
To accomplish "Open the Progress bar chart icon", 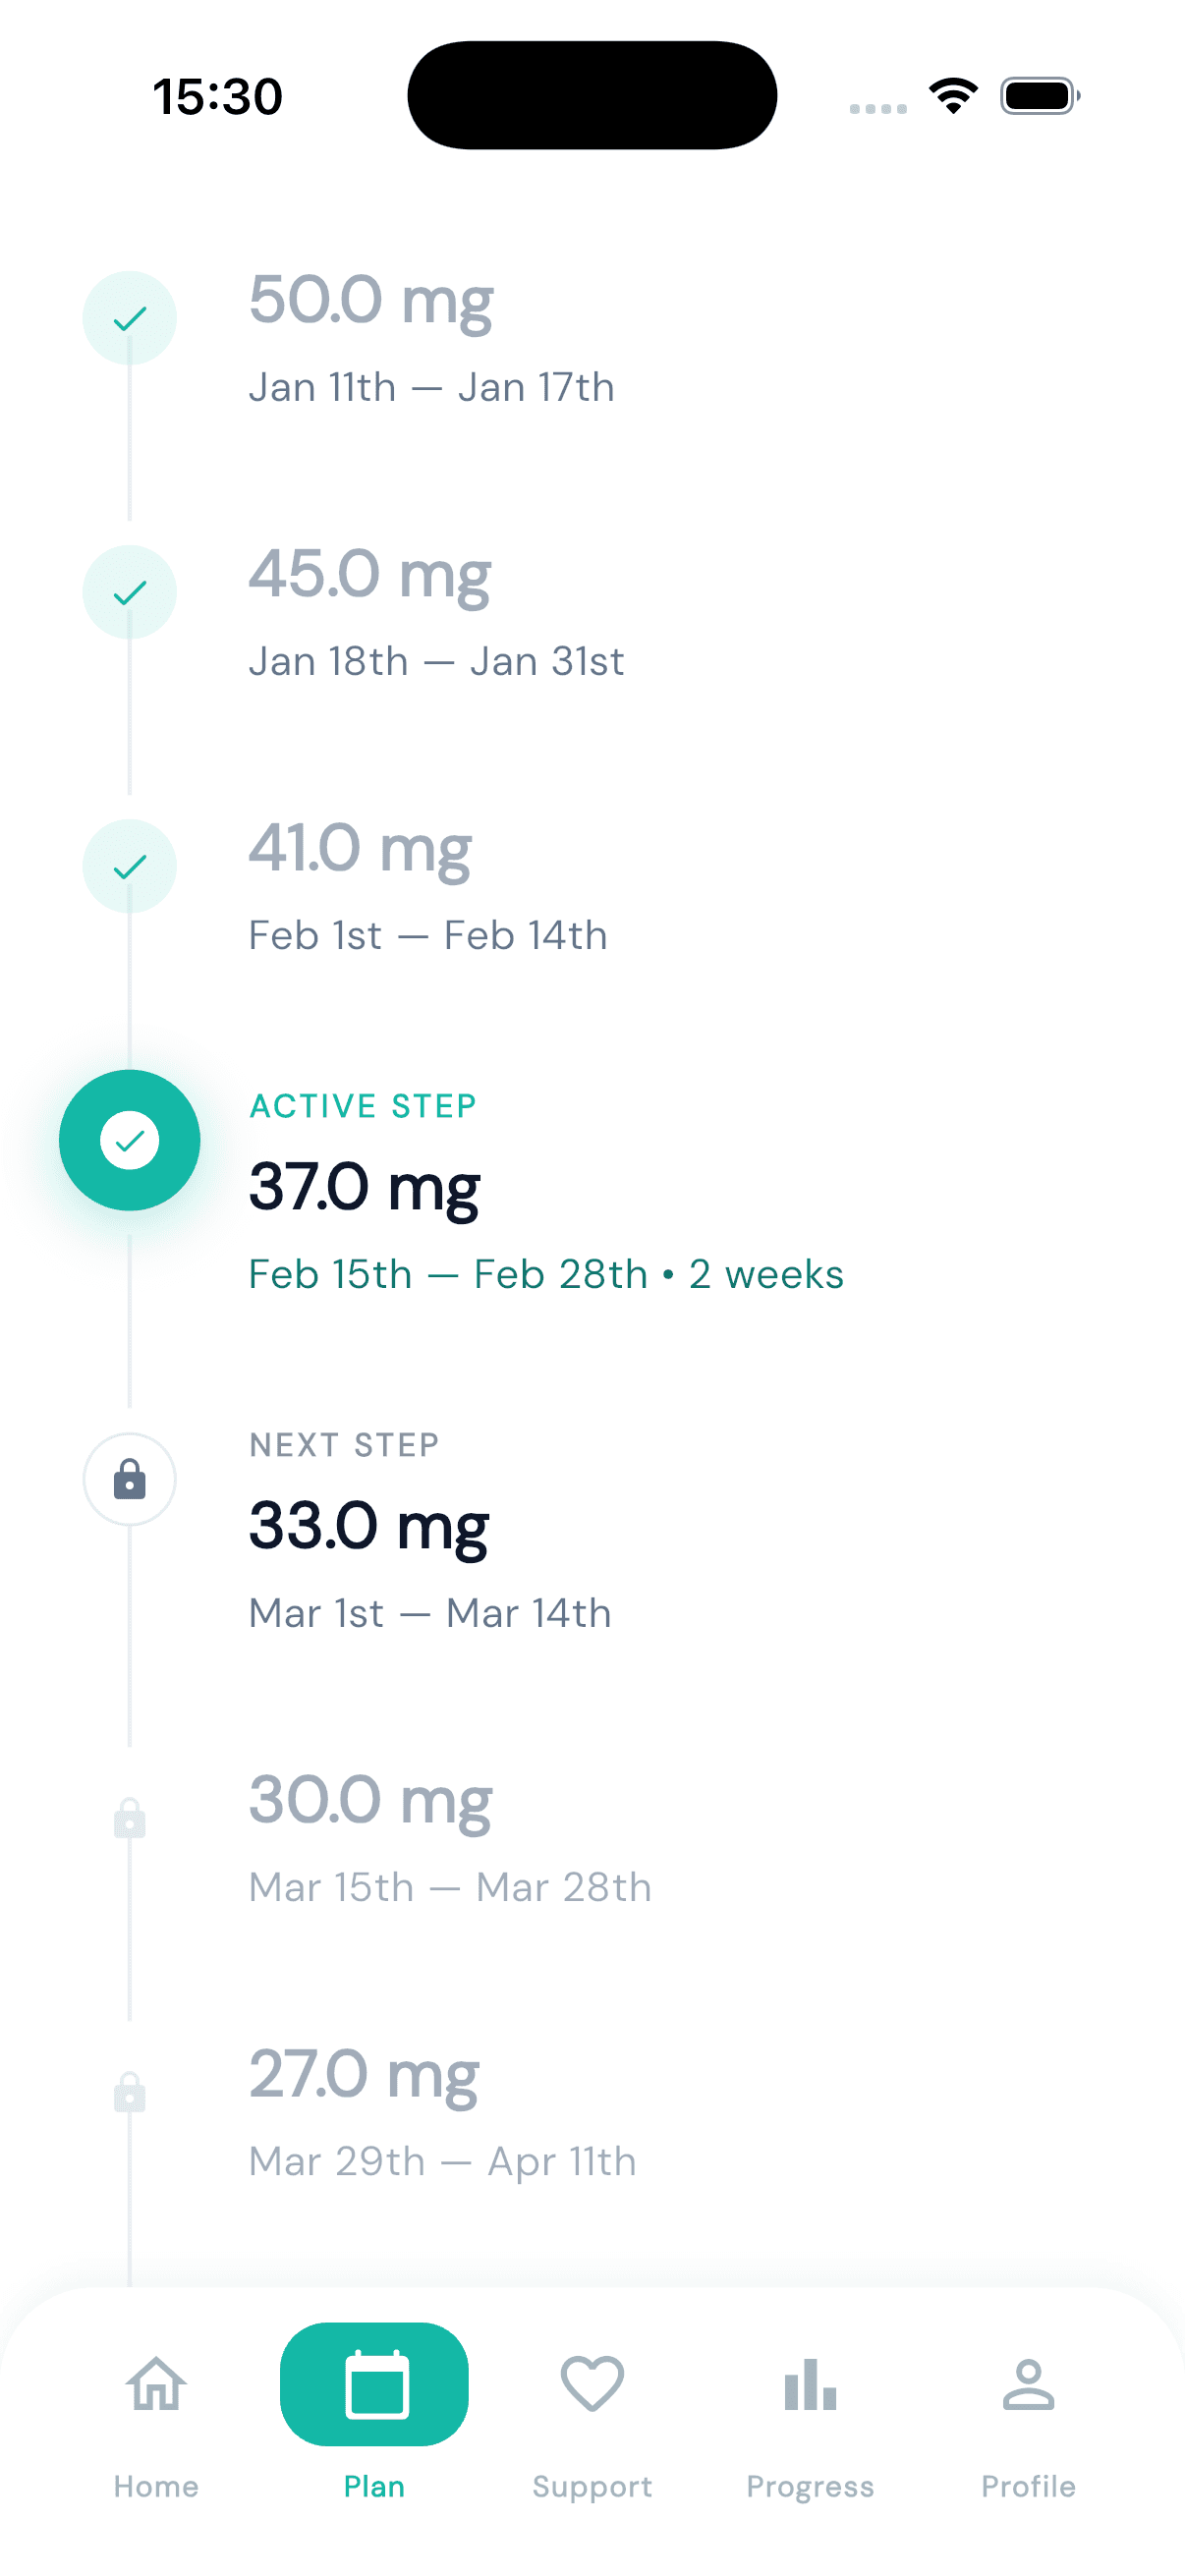I will pyautogui.click(x=810, y=2384).
